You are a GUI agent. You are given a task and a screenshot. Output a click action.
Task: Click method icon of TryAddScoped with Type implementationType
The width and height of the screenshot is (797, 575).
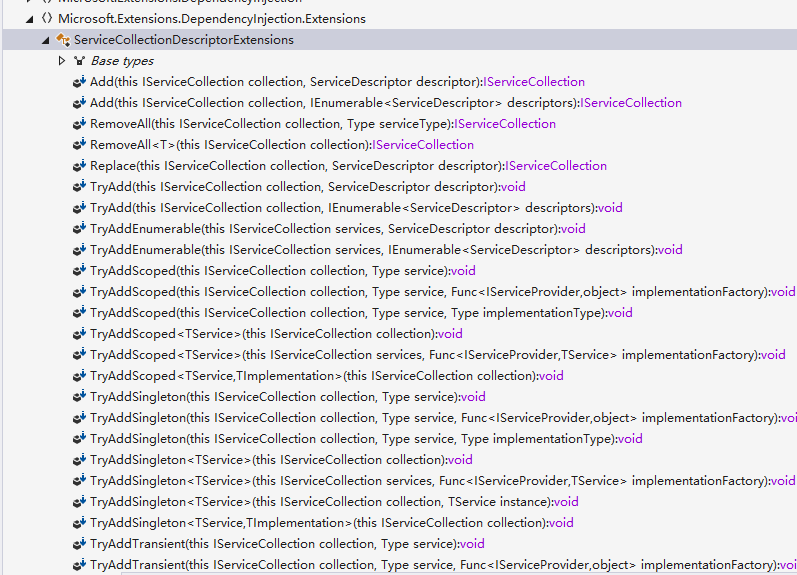[x=79, y=313]
